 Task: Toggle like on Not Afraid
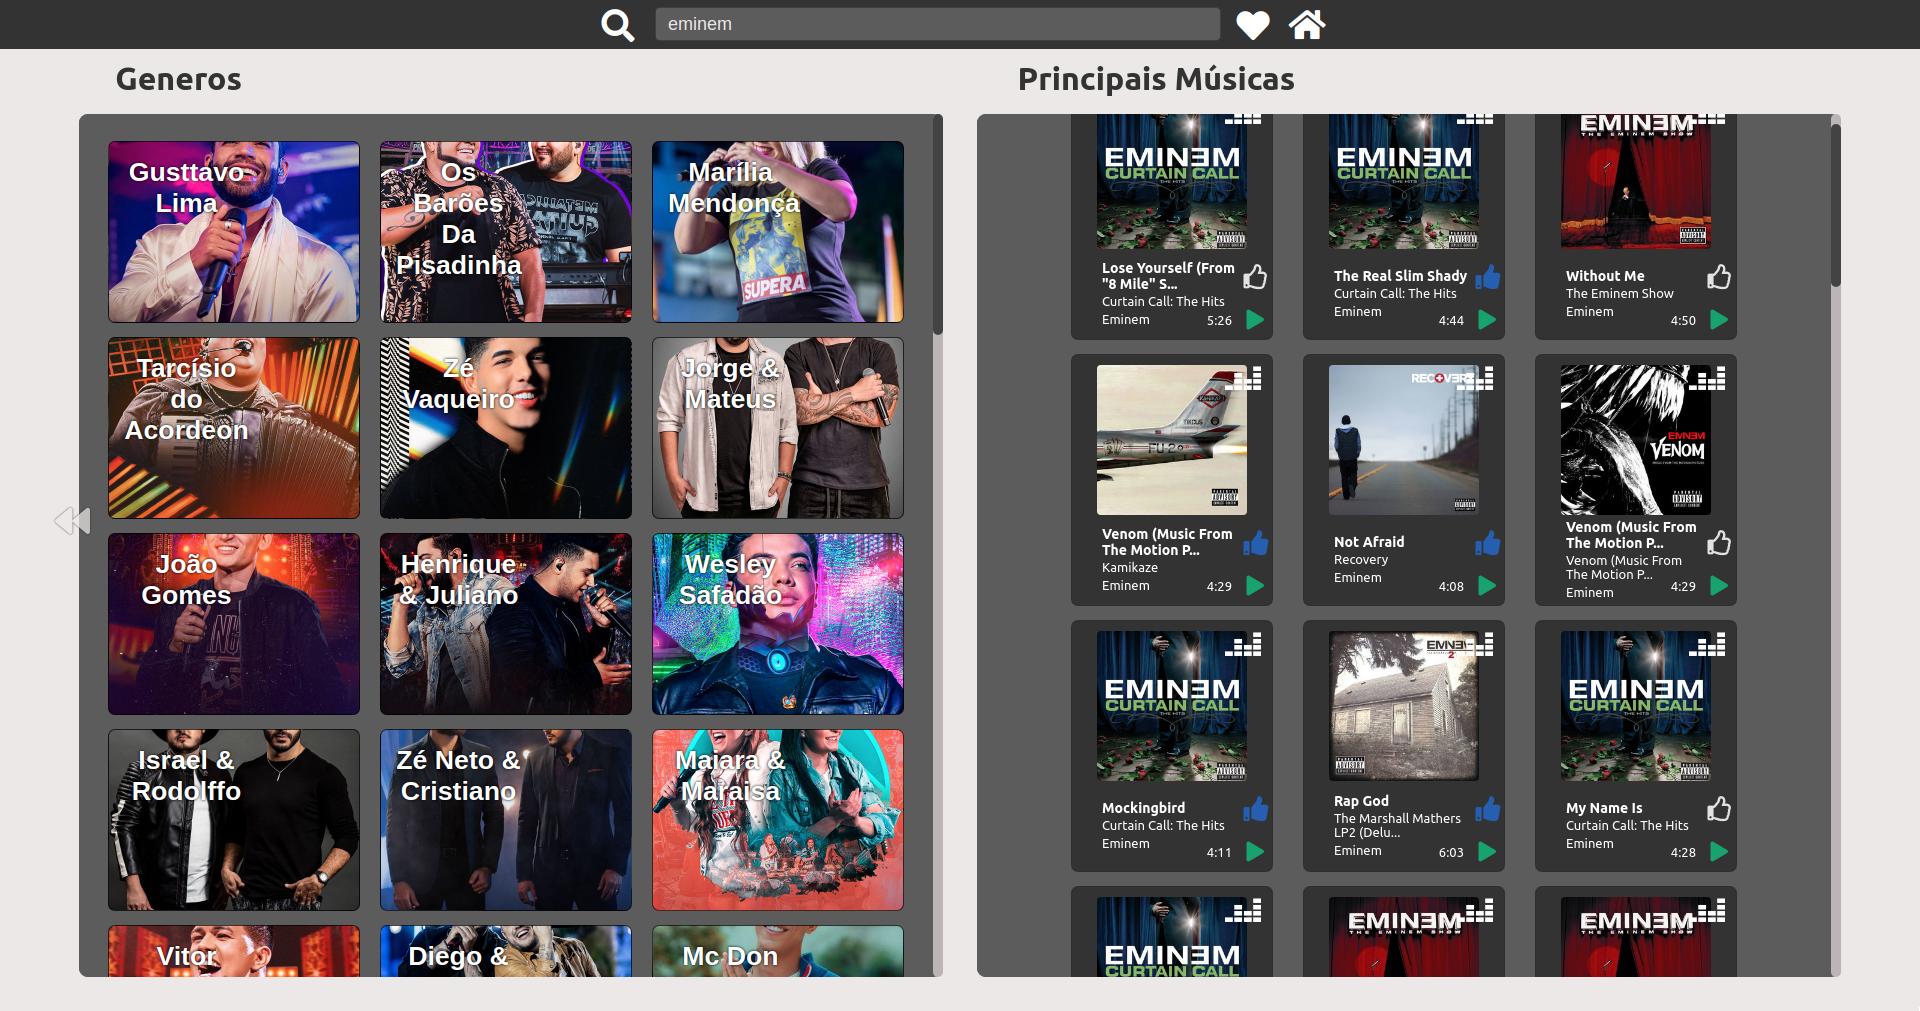(x=1487, y=543)
